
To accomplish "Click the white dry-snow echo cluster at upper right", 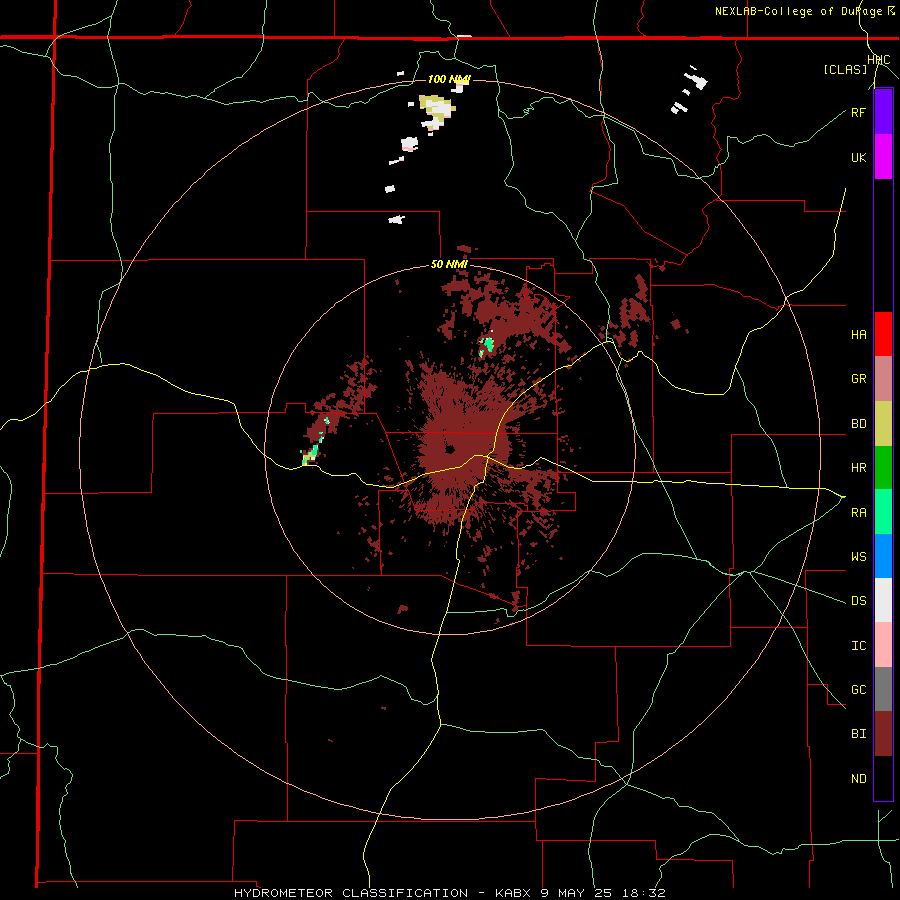I will (689, 89).
